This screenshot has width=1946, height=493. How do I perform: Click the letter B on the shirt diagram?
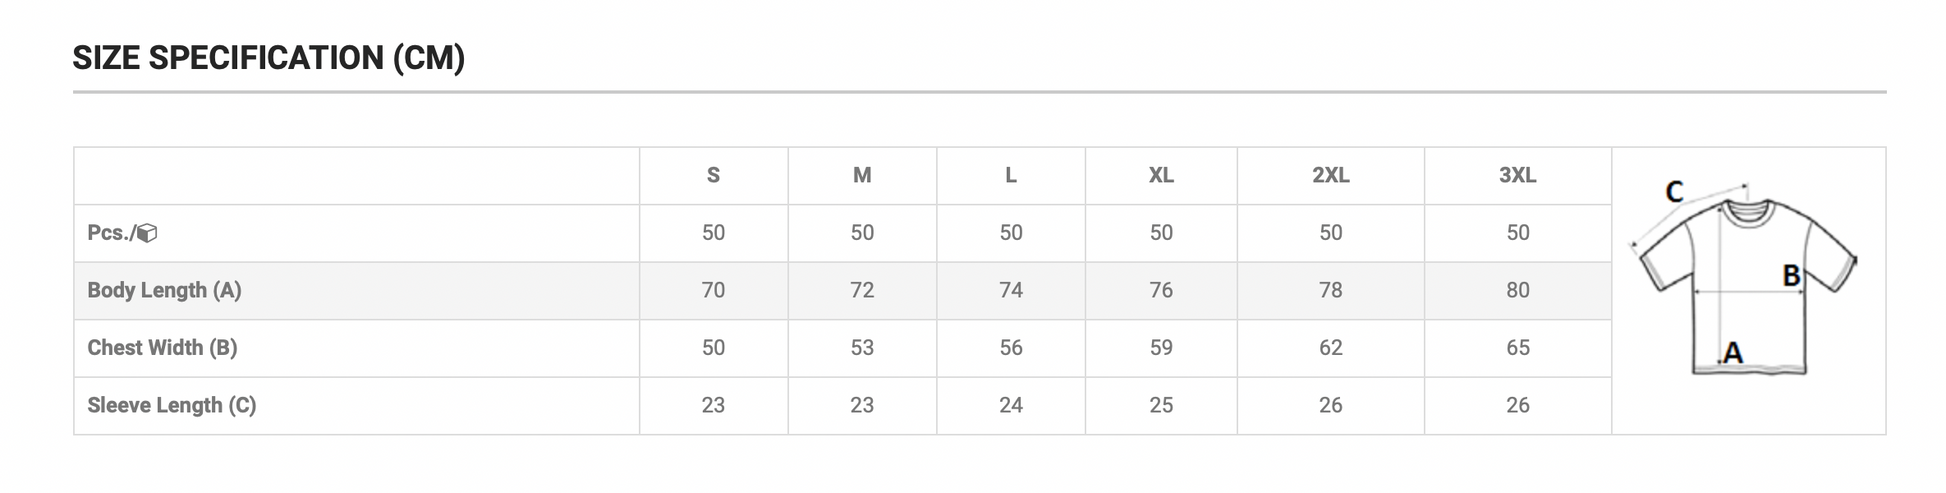pyautogui.click(x=1791, y=276)
